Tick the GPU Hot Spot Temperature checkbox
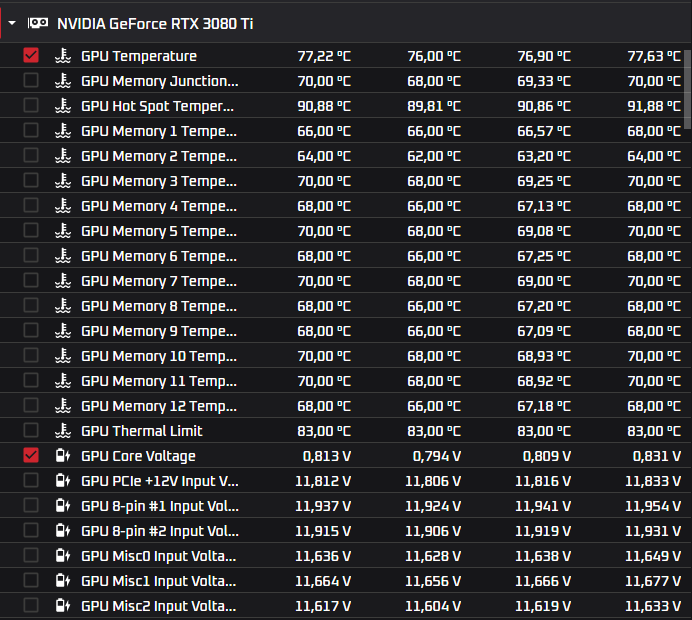692x620 pixels. pos(31,105)
